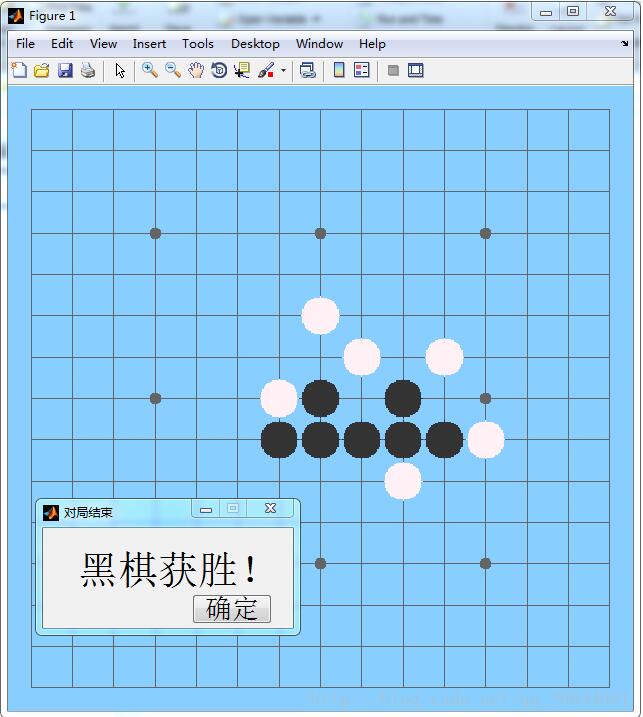Select the Zoom Out magnifier tool

[173, 70]
